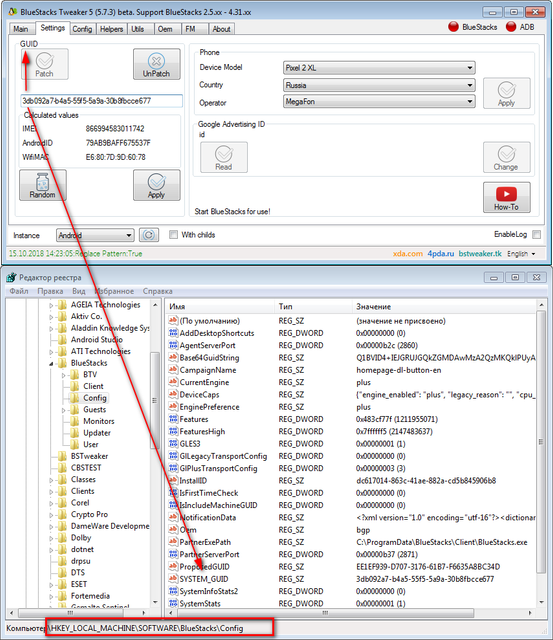Expand the Guests tree node

(x=63, y=410)
